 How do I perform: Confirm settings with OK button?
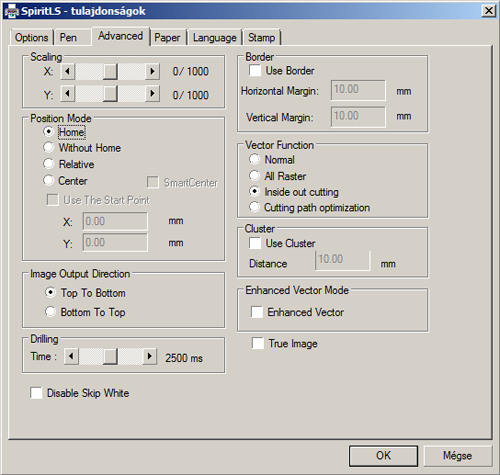click(x=383, y=456)
